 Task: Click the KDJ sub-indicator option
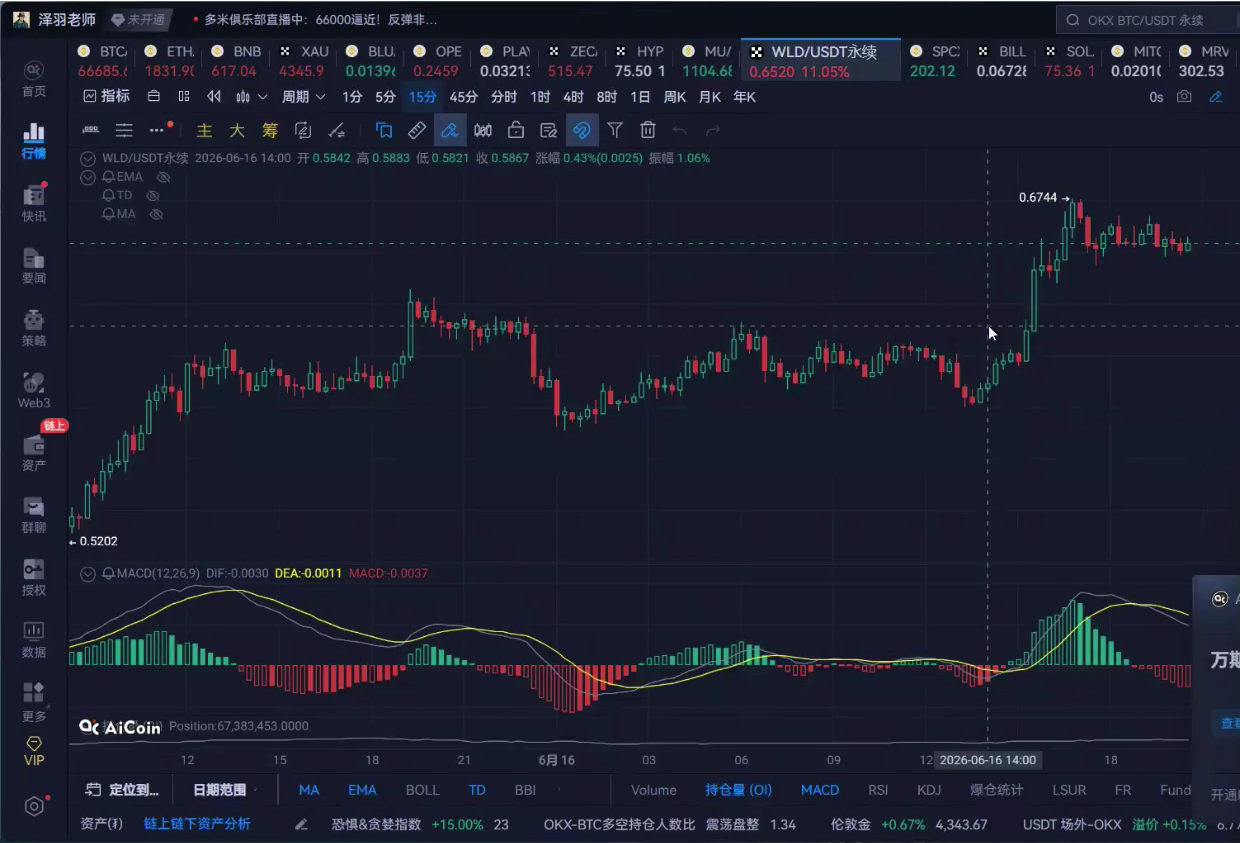(x=929, y=790)
